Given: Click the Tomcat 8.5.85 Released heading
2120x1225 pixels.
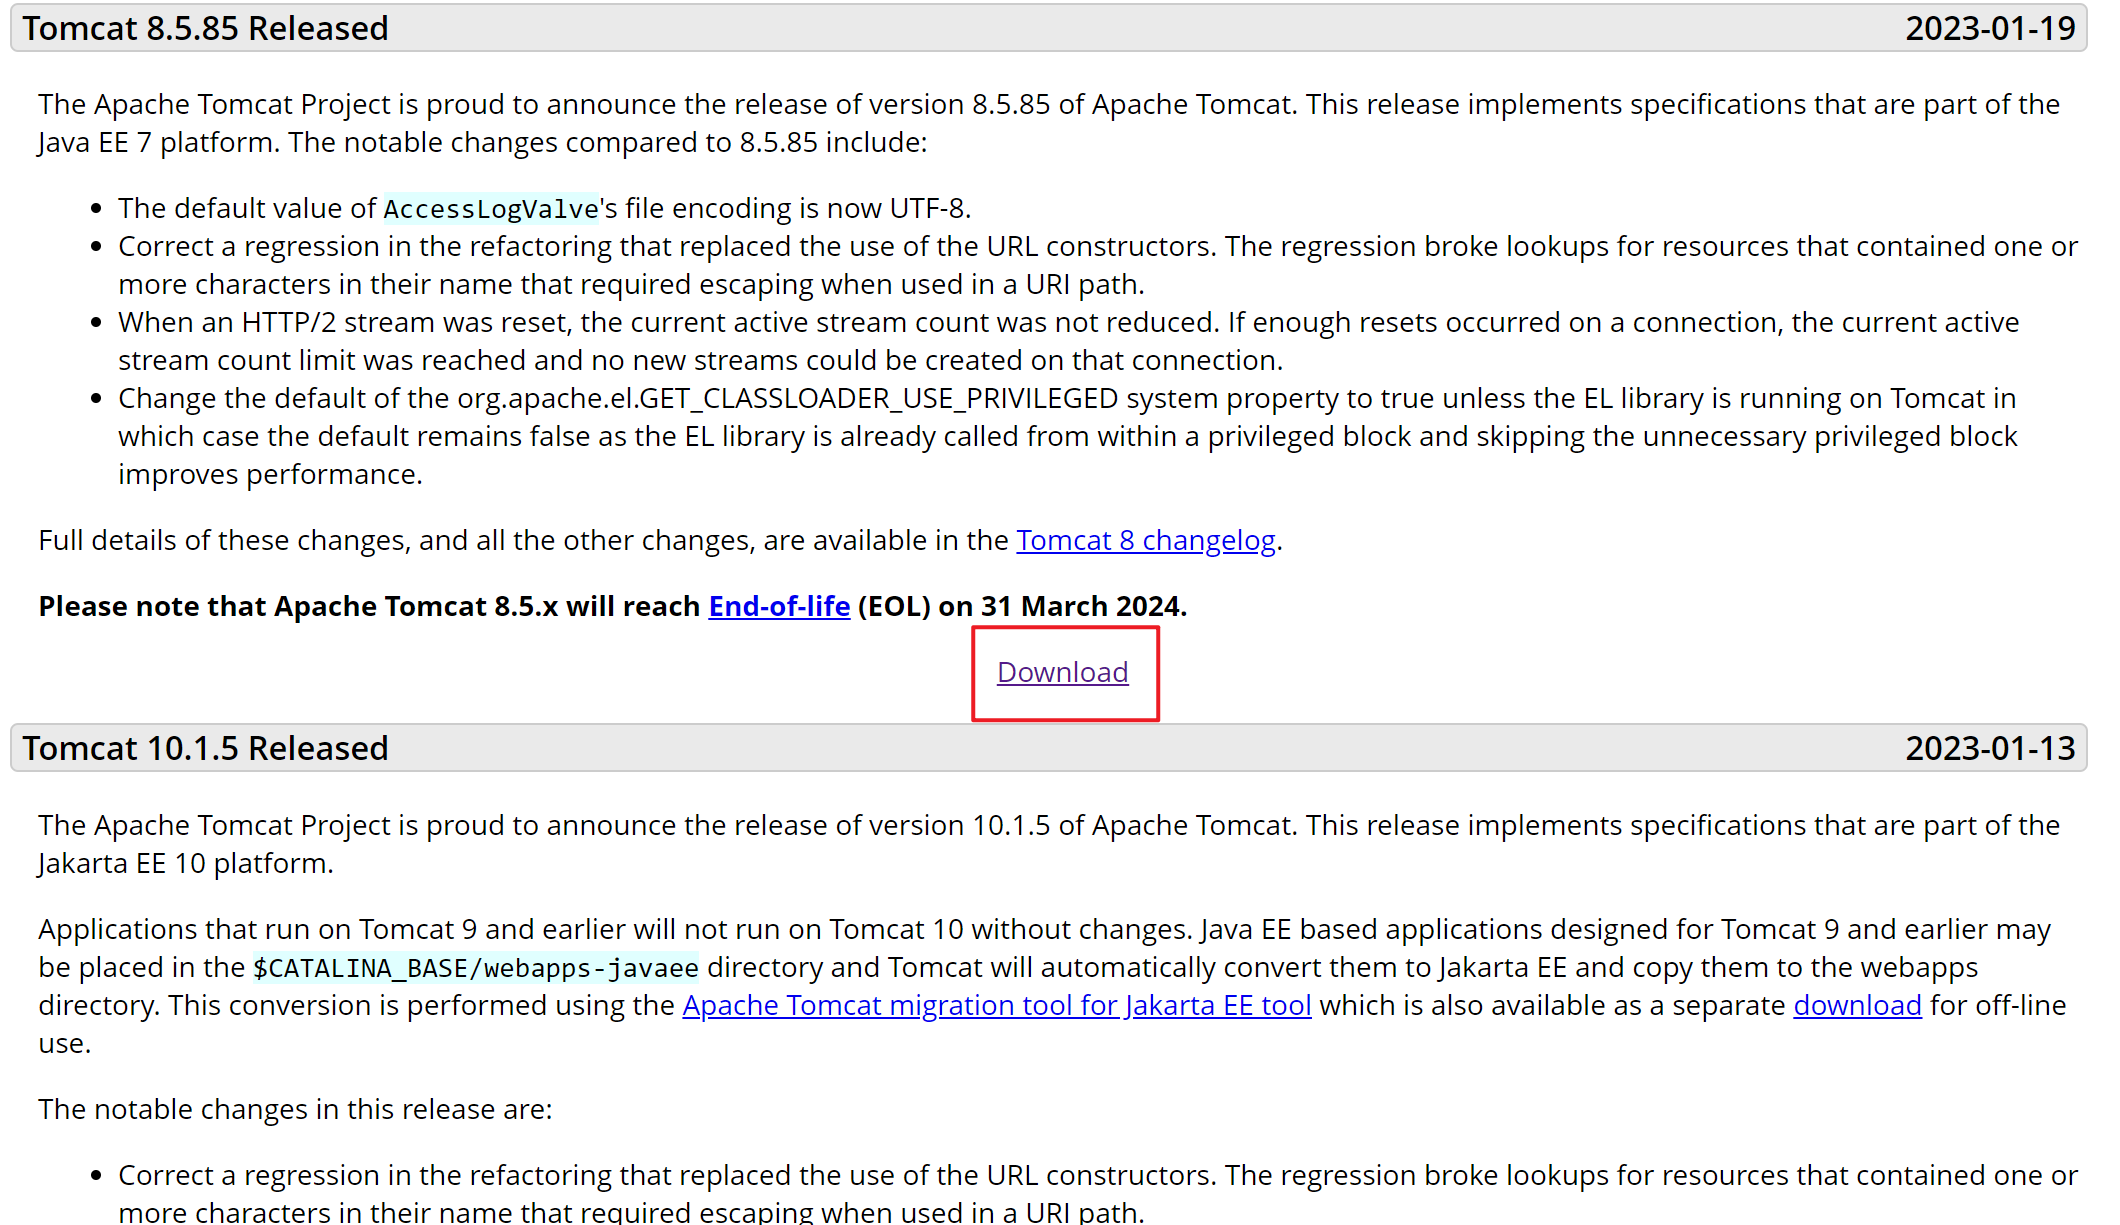Looking at the screenshot, I should (x=206, y=28).
